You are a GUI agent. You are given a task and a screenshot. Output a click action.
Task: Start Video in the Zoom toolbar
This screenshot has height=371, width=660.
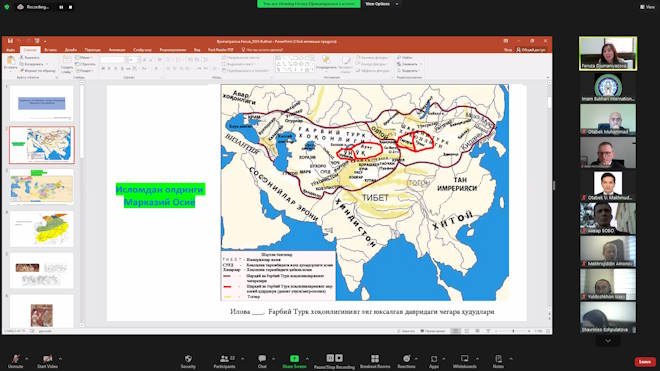[x=47, y=361]
